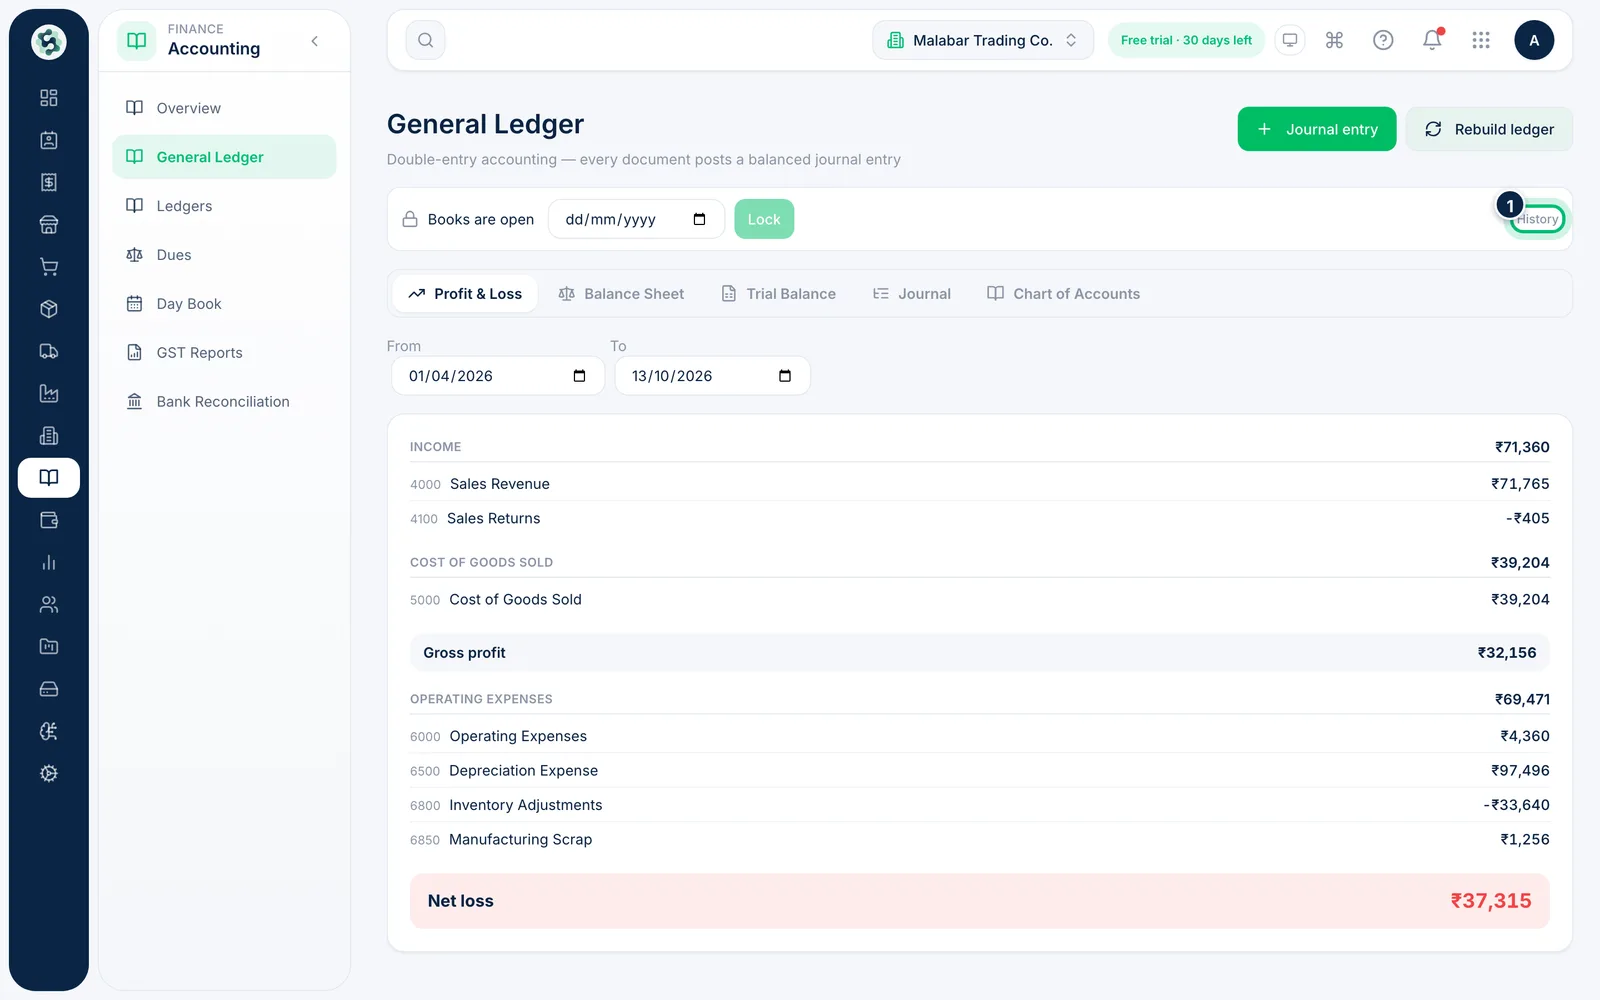Open the lock History link
The image size is (1600, 1000).
pos(1537,219)
